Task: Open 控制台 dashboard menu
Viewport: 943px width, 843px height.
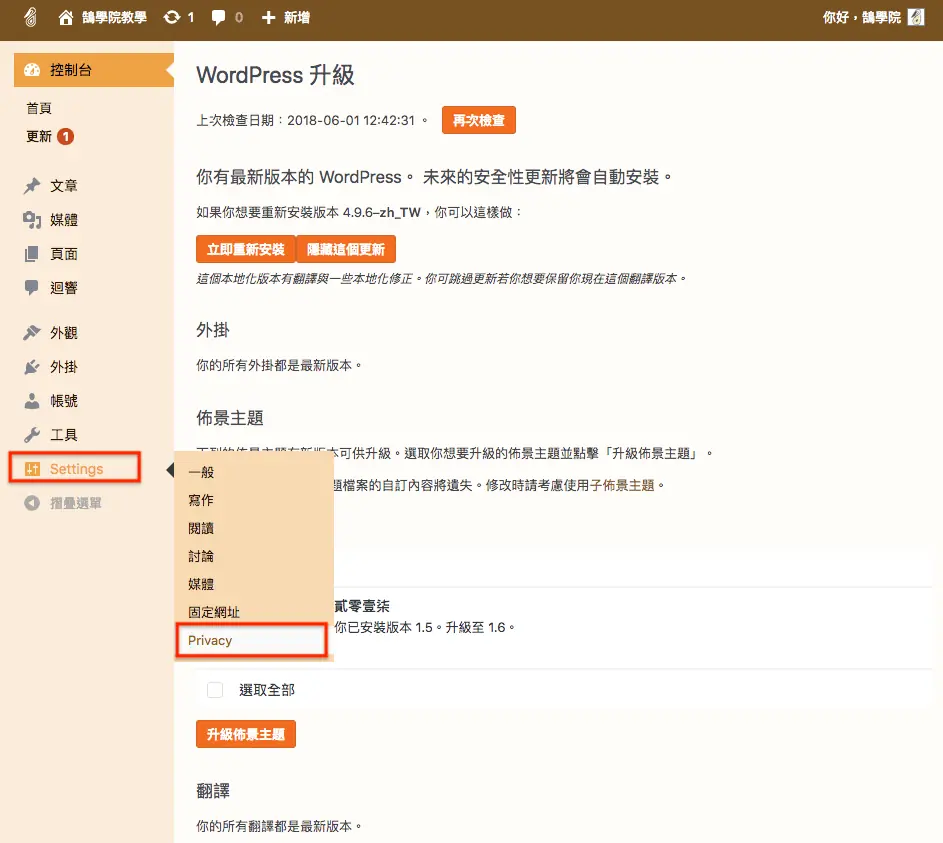Action: [94, 70]
